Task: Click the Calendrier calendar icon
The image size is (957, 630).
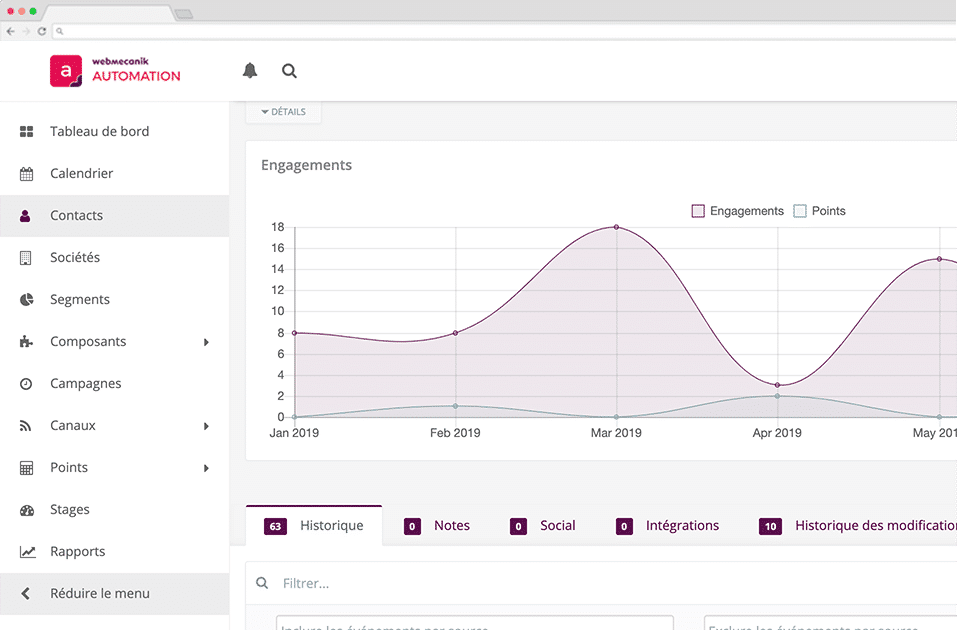Action: coord(27,174)
